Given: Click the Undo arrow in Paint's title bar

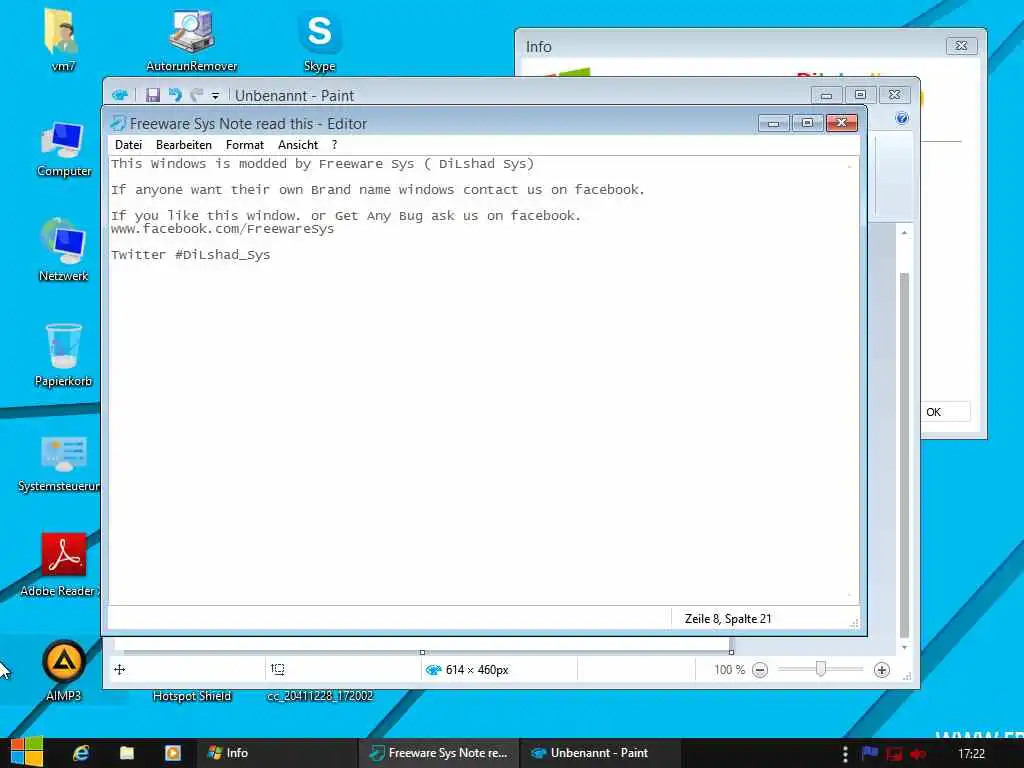Looking at the screenshot, I should [x=175, y=95].
